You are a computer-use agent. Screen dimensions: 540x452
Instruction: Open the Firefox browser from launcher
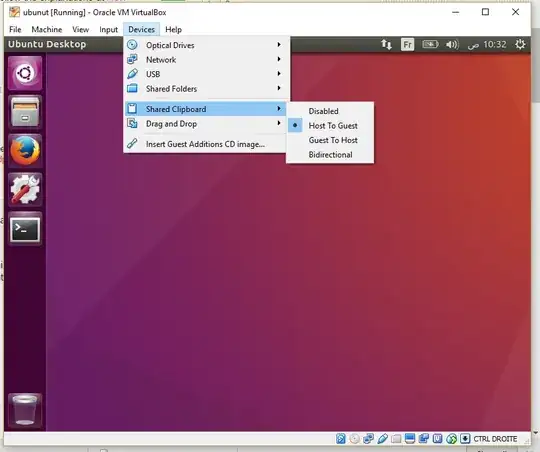25,151
